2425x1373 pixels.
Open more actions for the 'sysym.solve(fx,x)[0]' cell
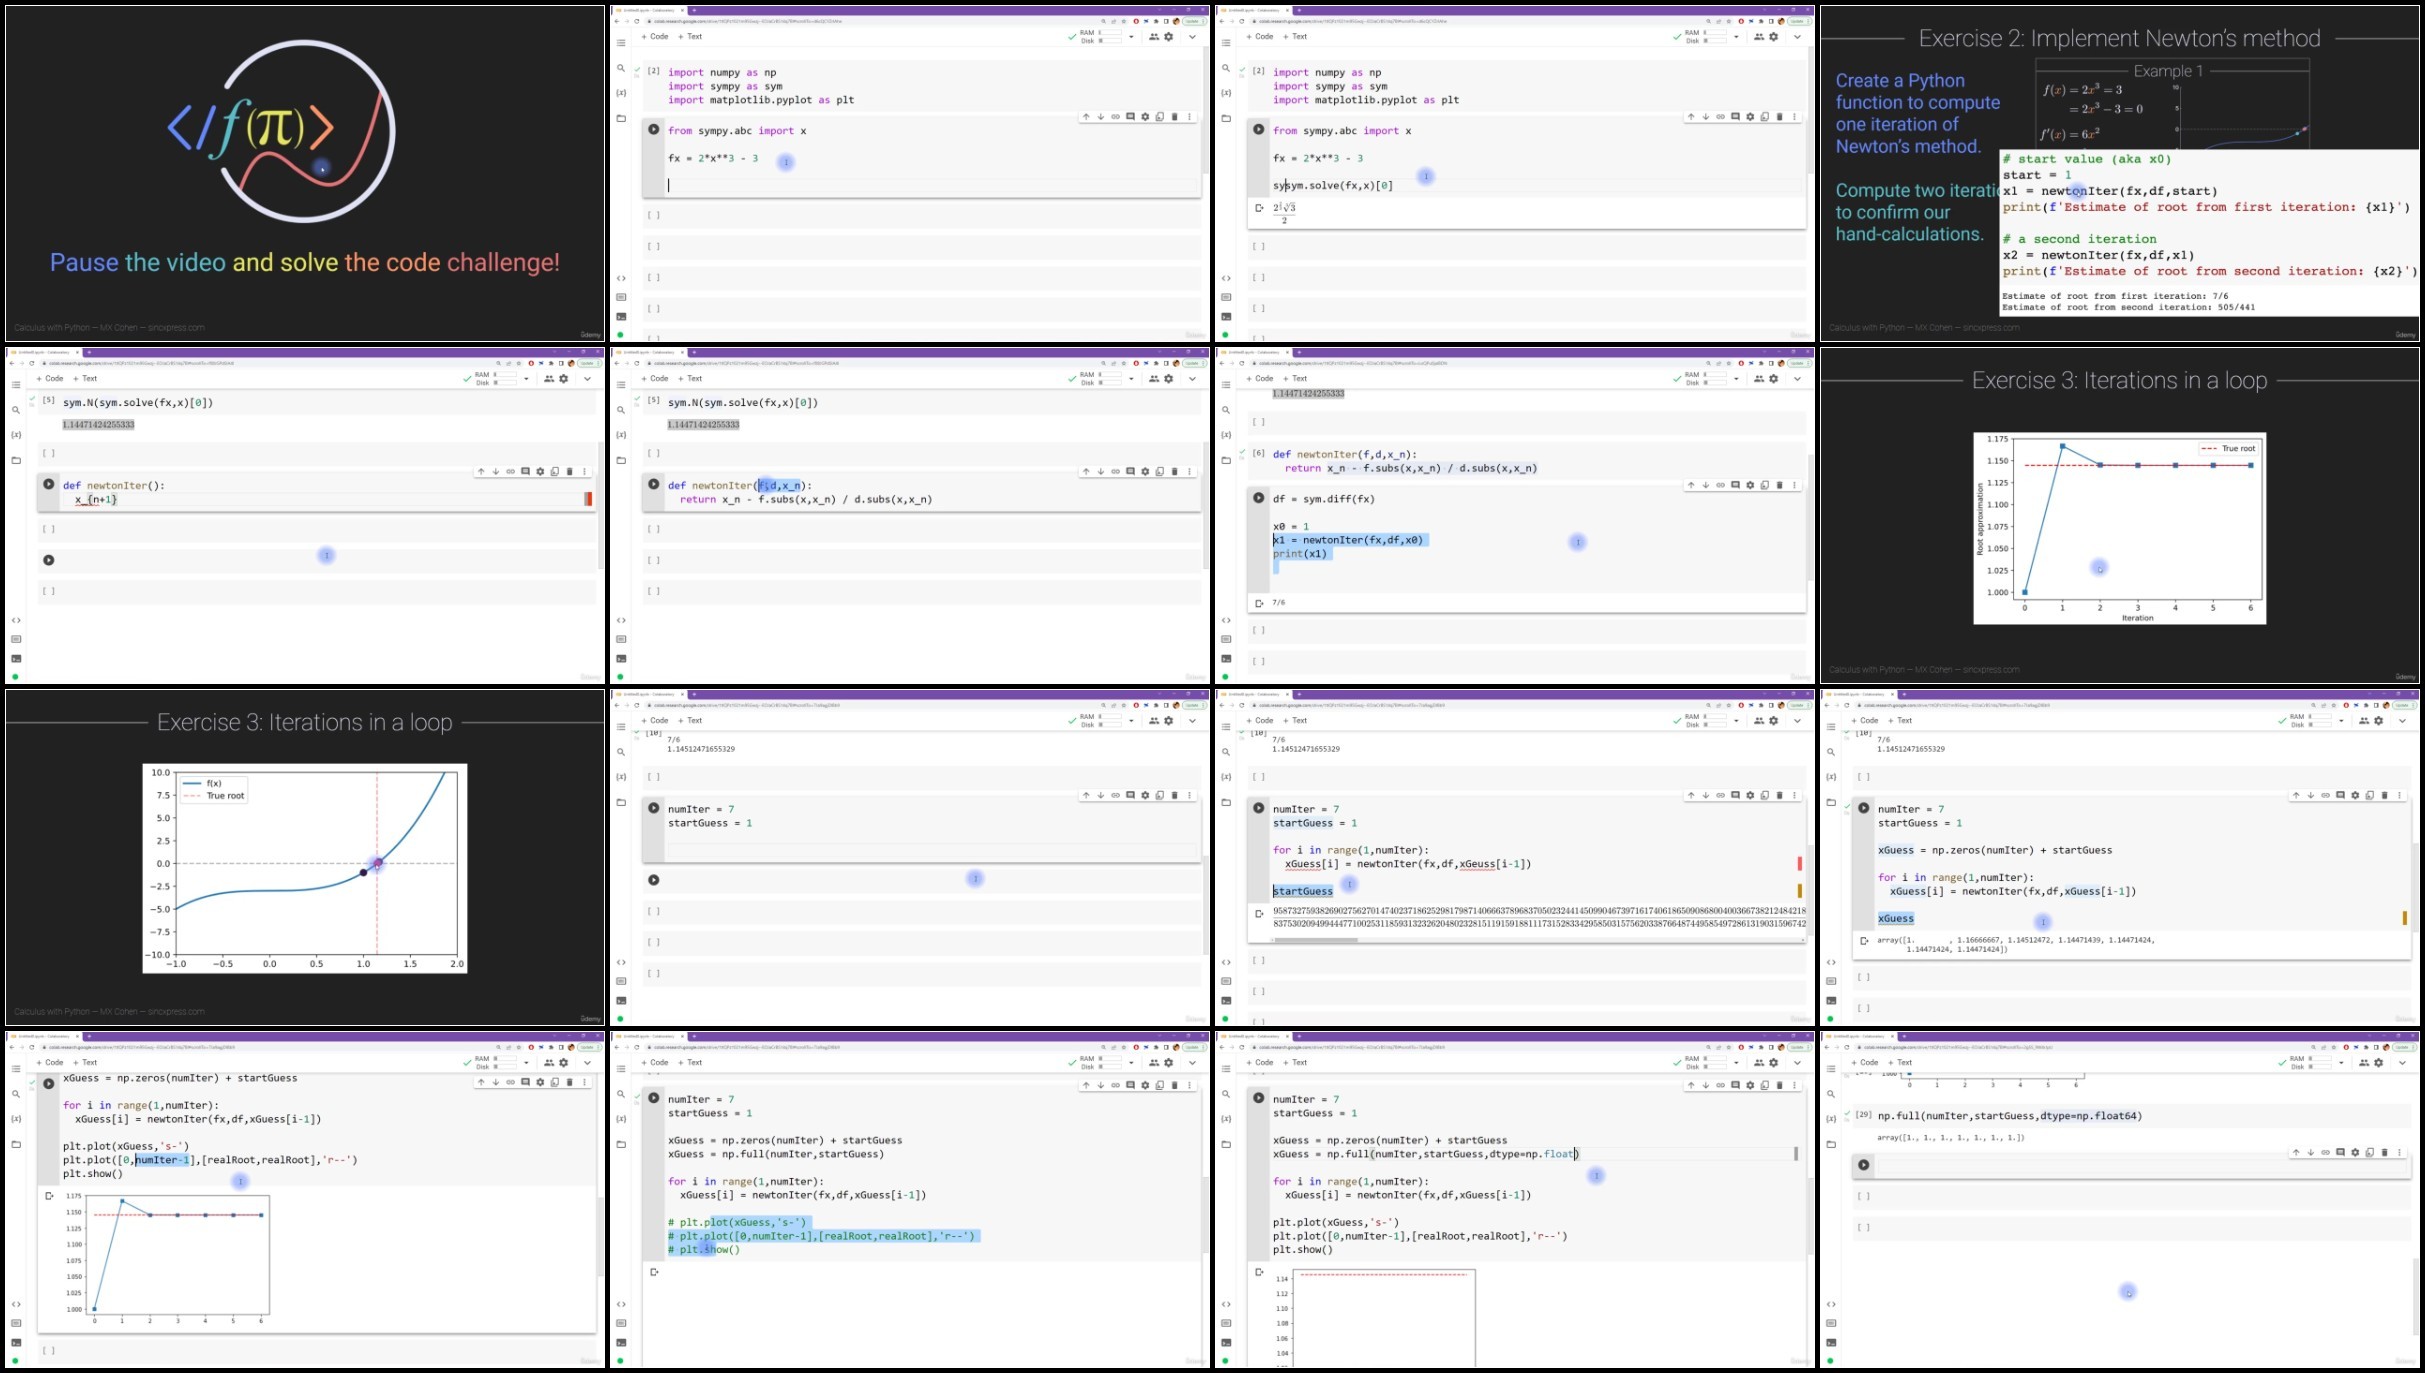pos(1794,117)
